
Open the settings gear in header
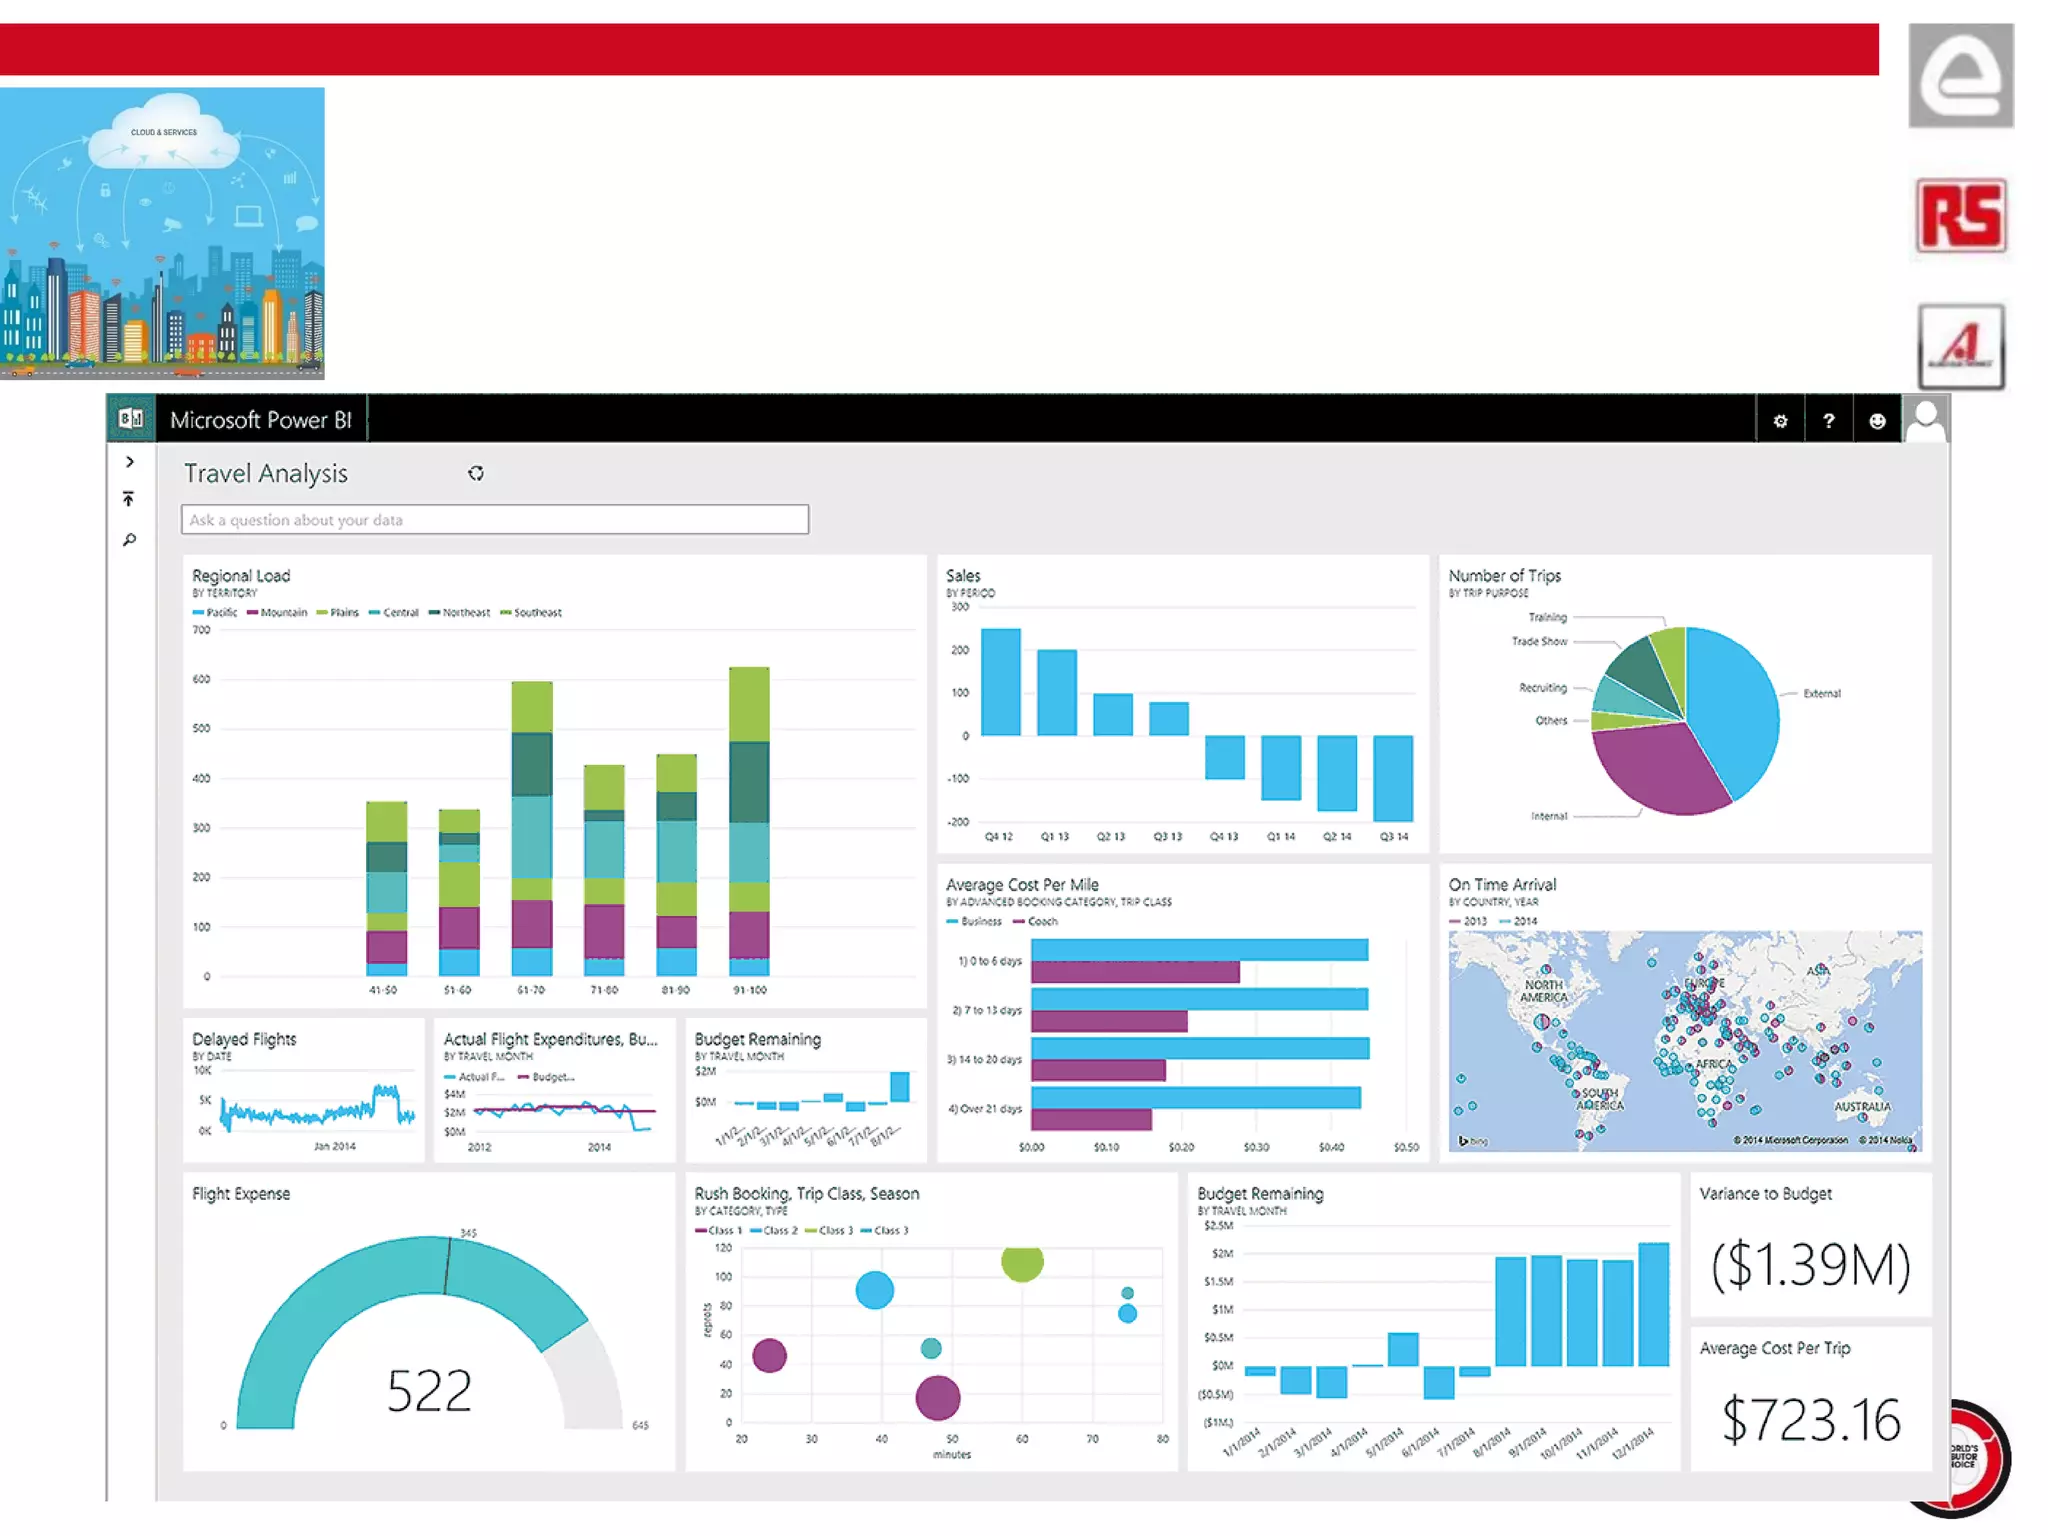click(x=1780, y=421)
